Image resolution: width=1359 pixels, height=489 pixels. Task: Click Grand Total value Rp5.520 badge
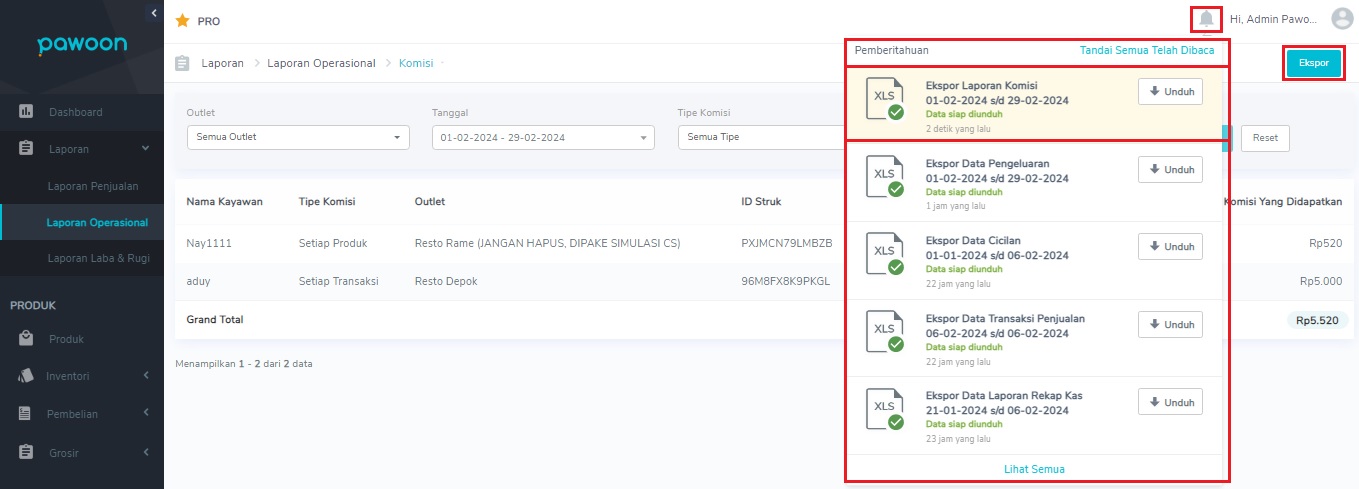point(1318,320)
